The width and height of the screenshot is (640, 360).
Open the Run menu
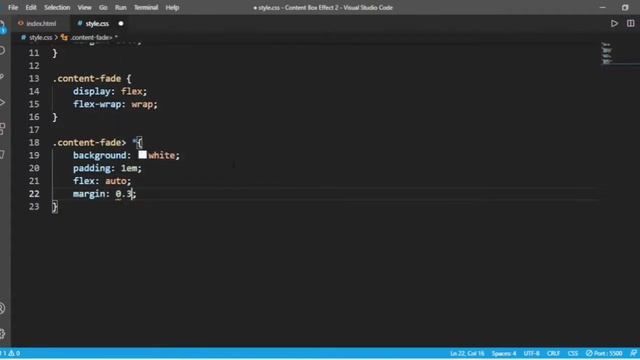[120, 8]
